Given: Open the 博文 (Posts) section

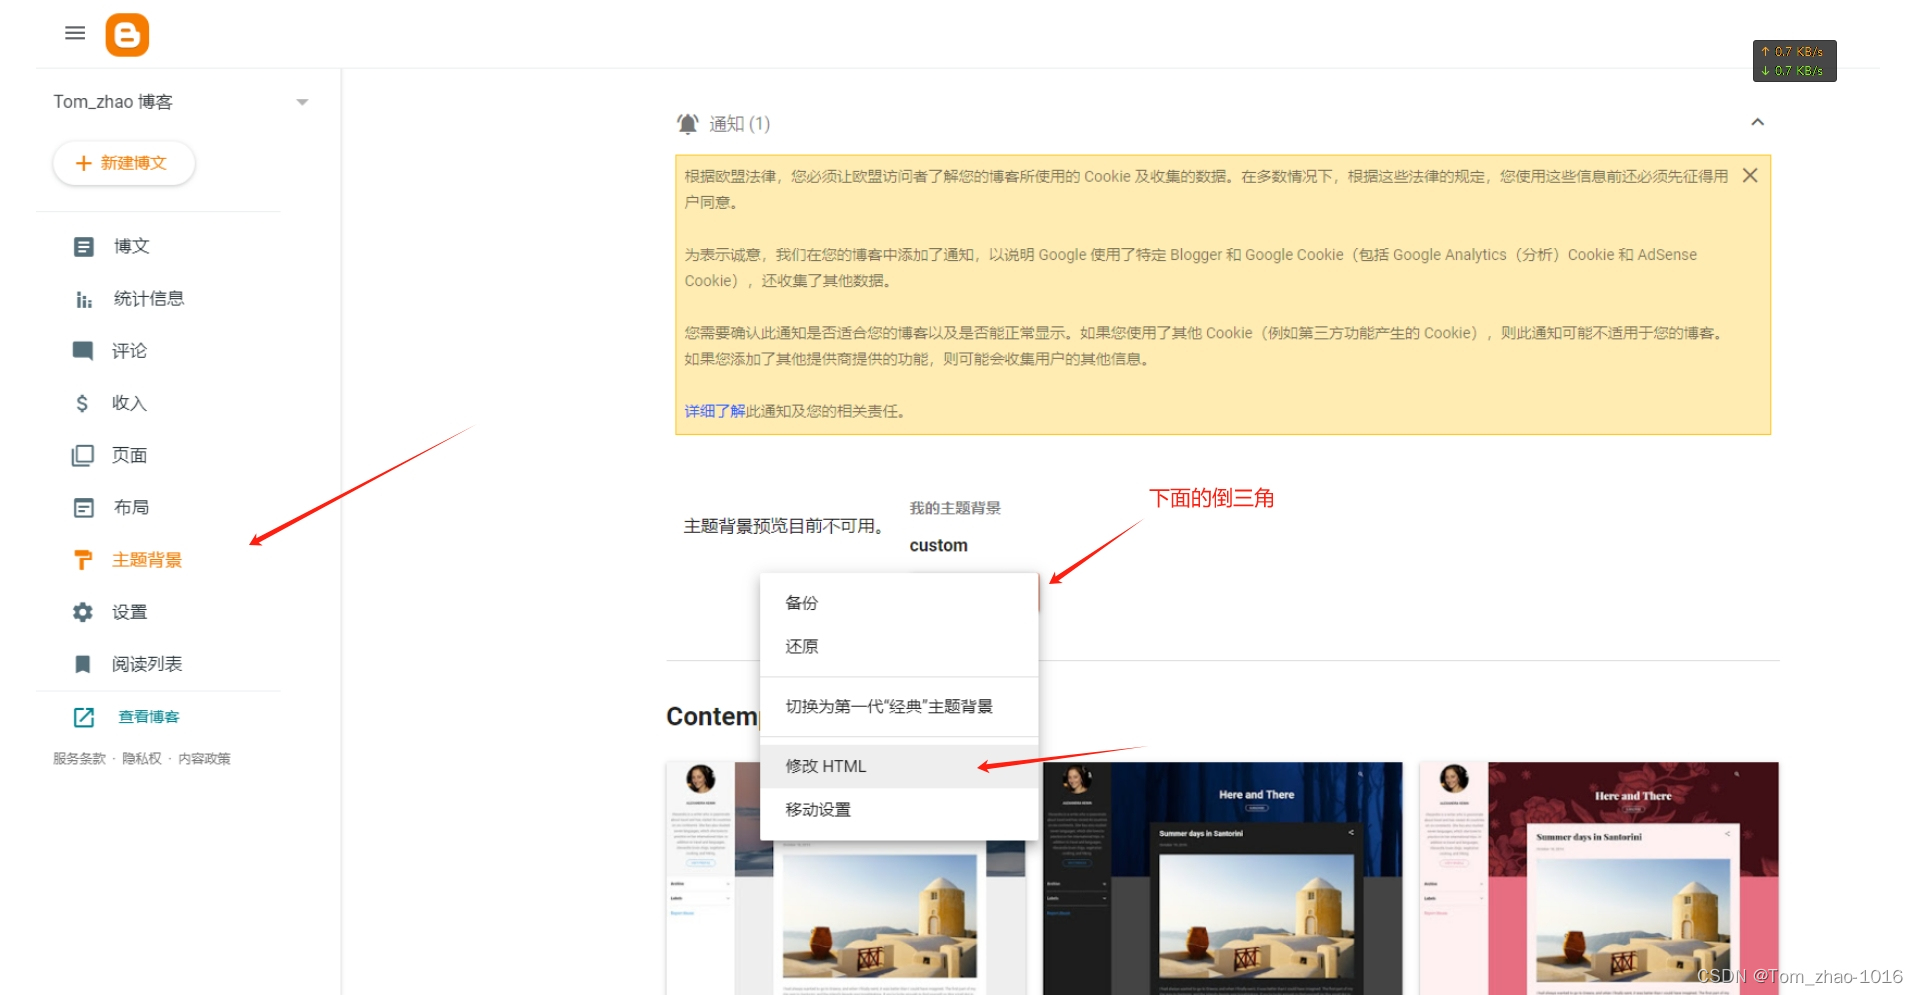Looking at the screenshot, I should coord(130,246).
